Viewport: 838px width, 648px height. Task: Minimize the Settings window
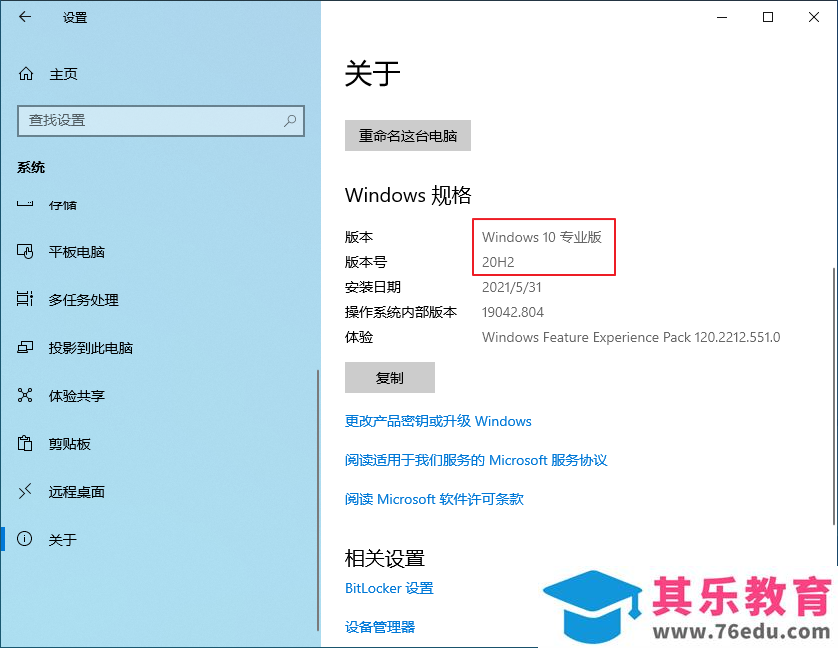coord(722,17)
